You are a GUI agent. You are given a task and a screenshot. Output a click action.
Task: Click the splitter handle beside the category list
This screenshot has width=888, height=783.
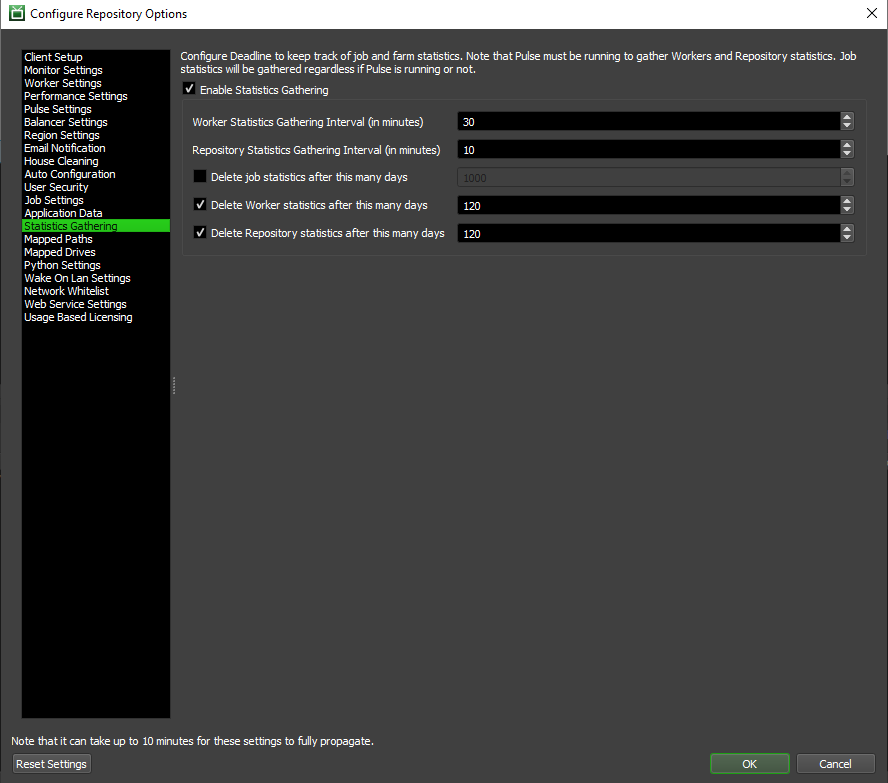[x=174, y=386]
